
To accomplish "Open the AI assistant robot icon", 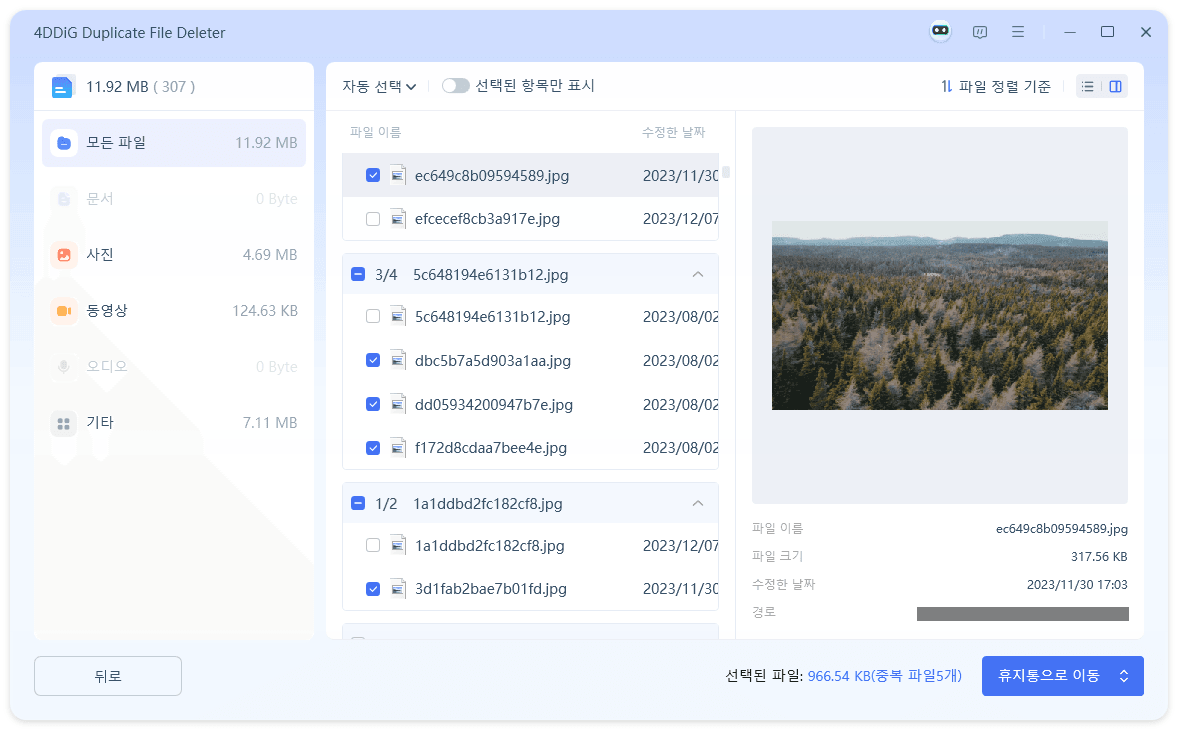I will (940, 31).
